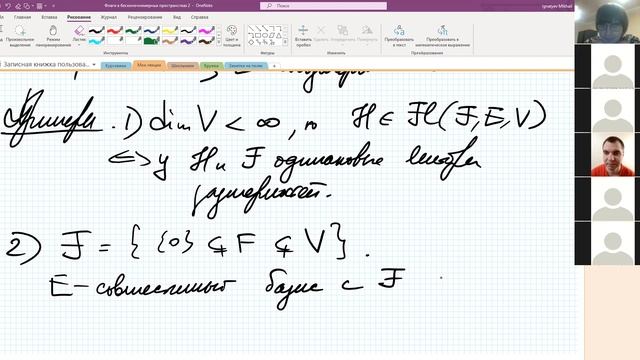
Task: Switch to the blue Курсовики section tab
Action: coord(116,65)
